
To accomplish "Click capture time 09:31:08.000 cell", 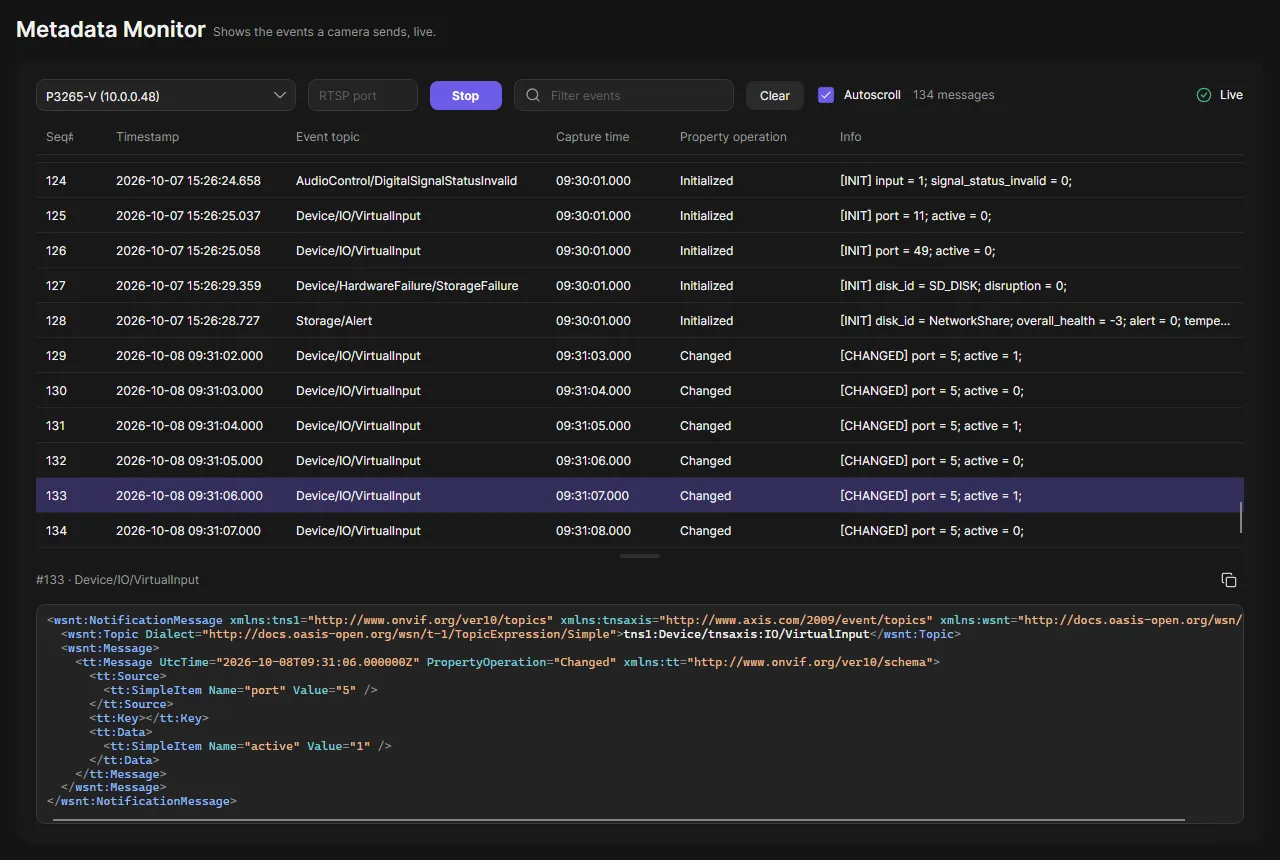I will [594, 531].
